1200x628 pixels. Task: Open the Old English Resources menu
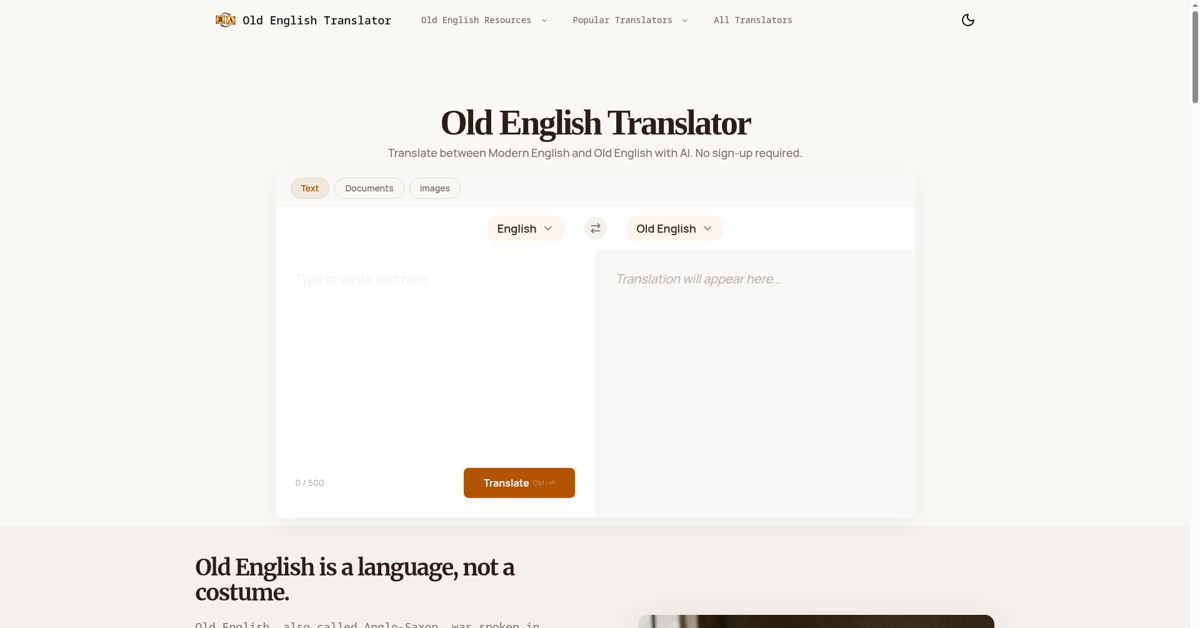484,20
